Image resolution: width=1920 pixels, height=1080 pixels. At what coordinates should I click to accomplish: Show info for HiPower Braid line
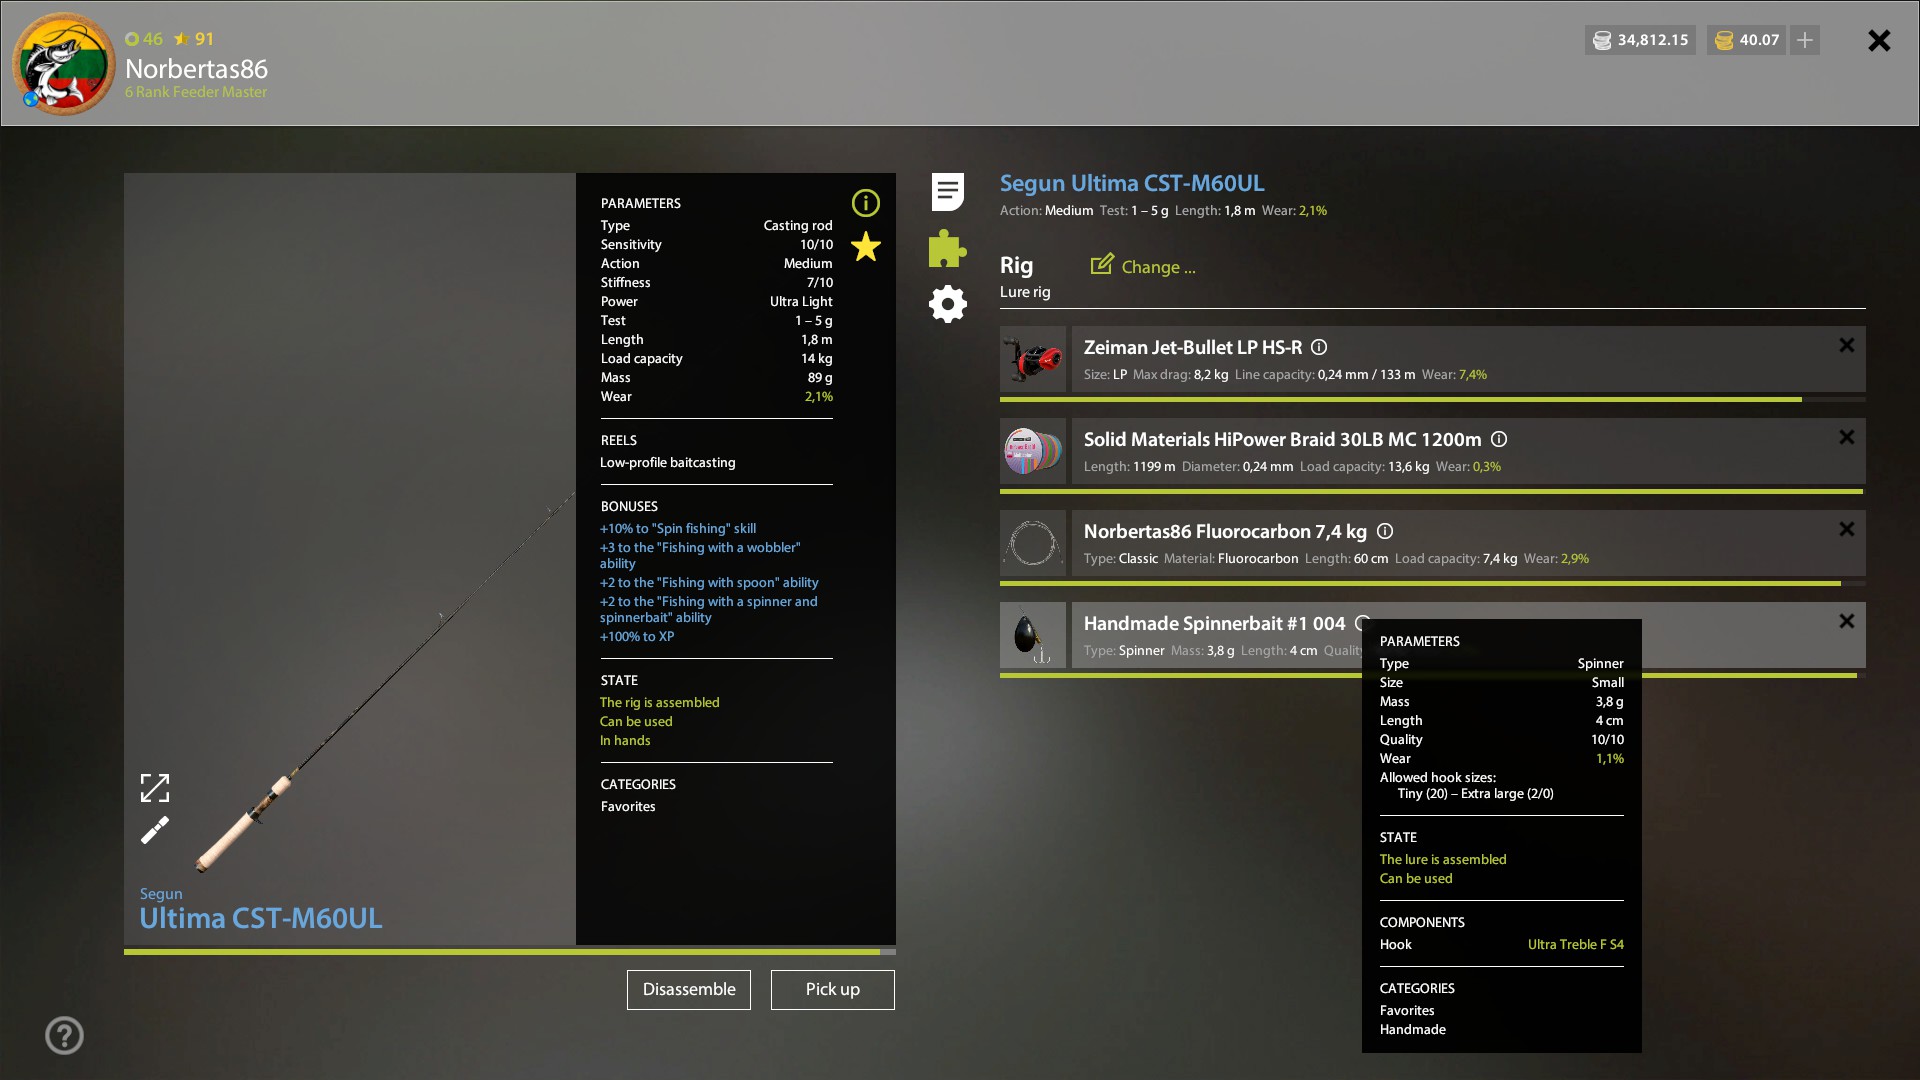click(x=1498, y=439)
